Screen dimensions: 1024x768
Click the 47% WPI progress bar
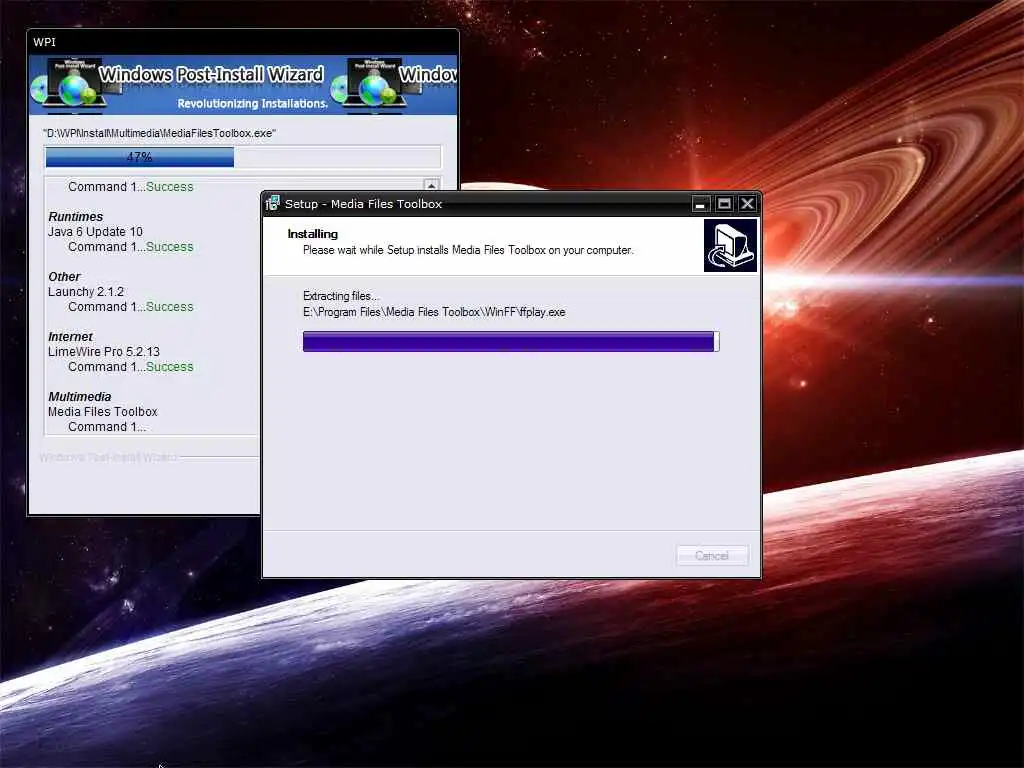(x=243, y=157)
